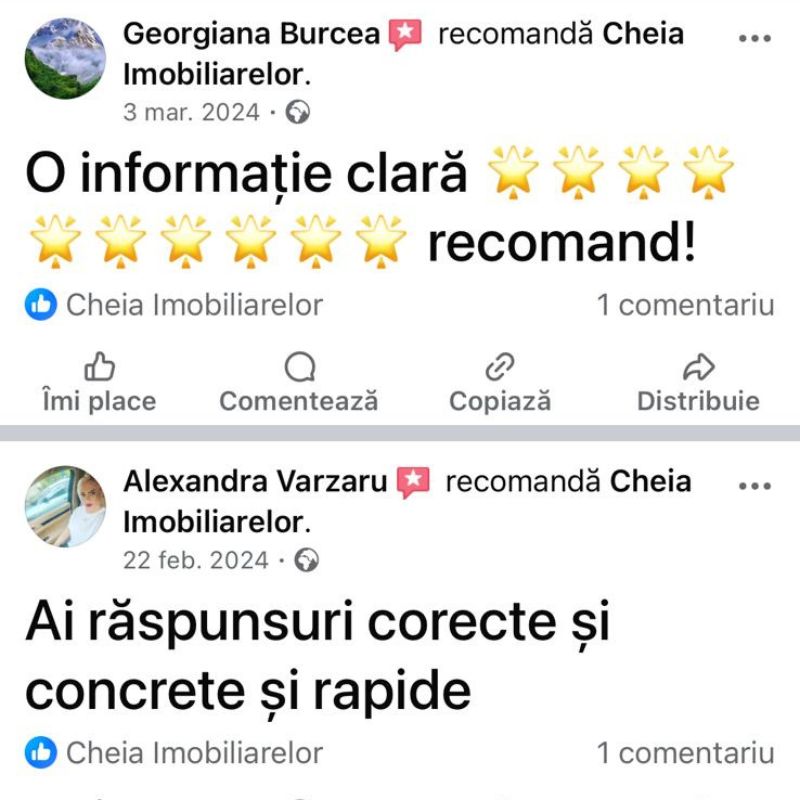Screen dimensions: 800x800
Task: Open Alexandra Varzaru's profile name link
Action: click(x=256, y=482)
